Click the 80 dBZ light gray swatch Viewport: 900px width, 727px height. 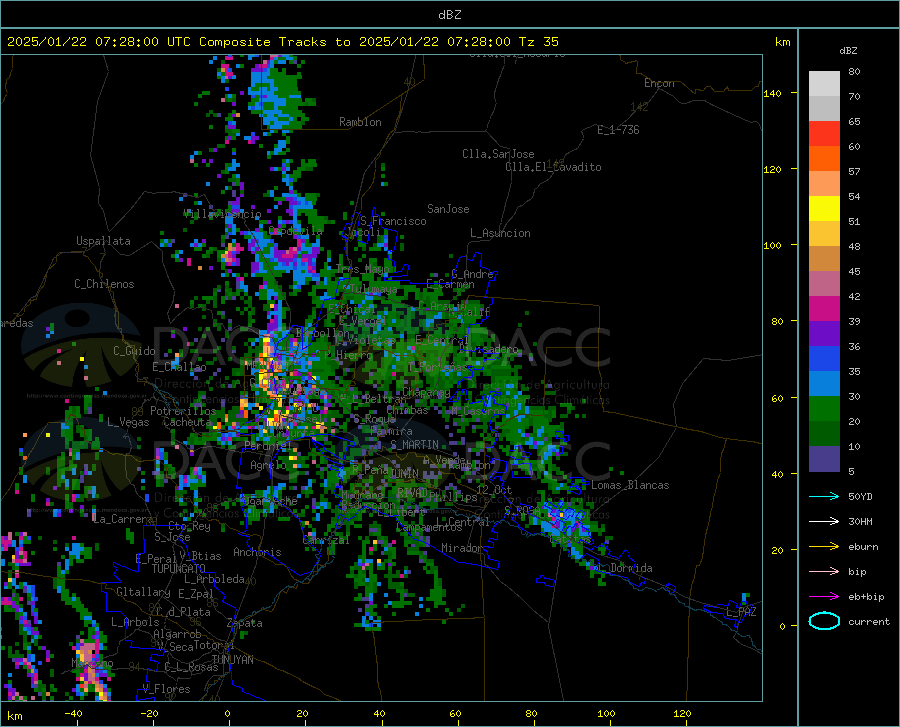pos(824,84)
